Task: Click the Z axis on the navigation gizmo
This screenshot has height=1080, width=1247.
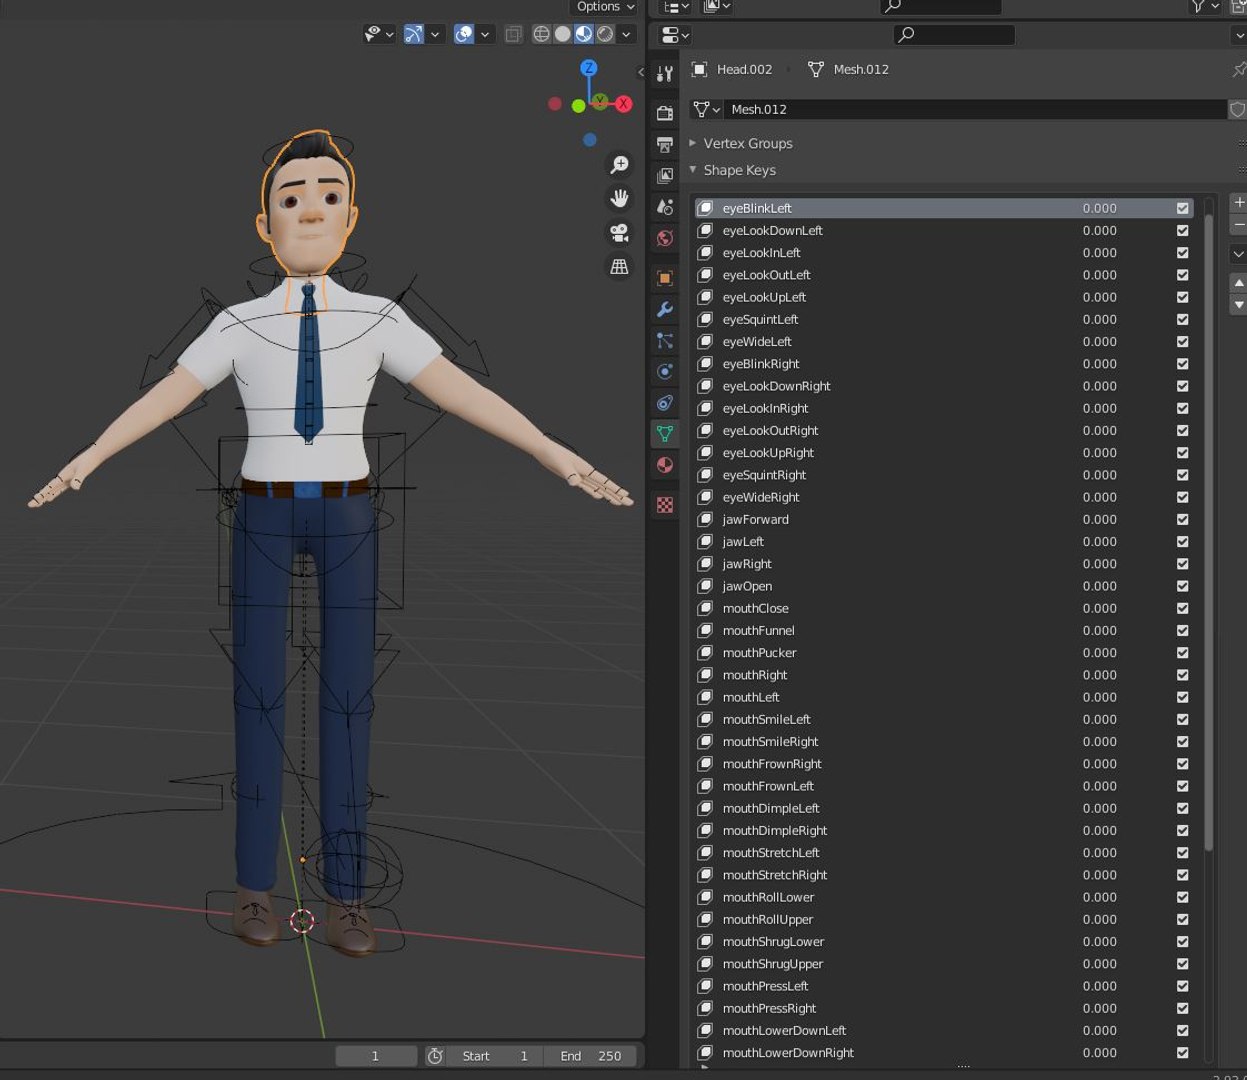Action: point(589,68)
